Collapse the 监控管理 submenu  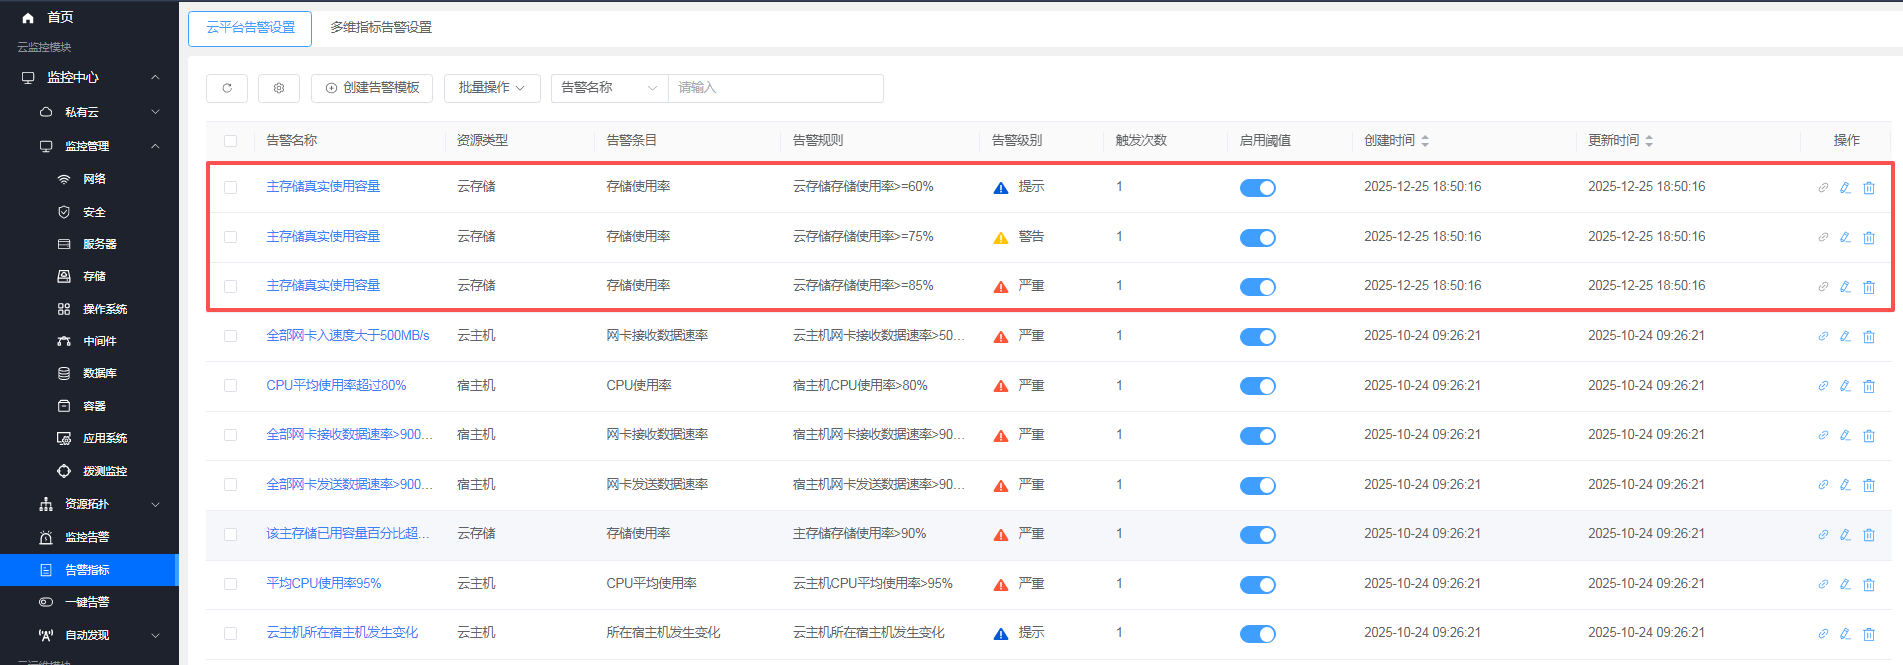(x=155, y=146)
